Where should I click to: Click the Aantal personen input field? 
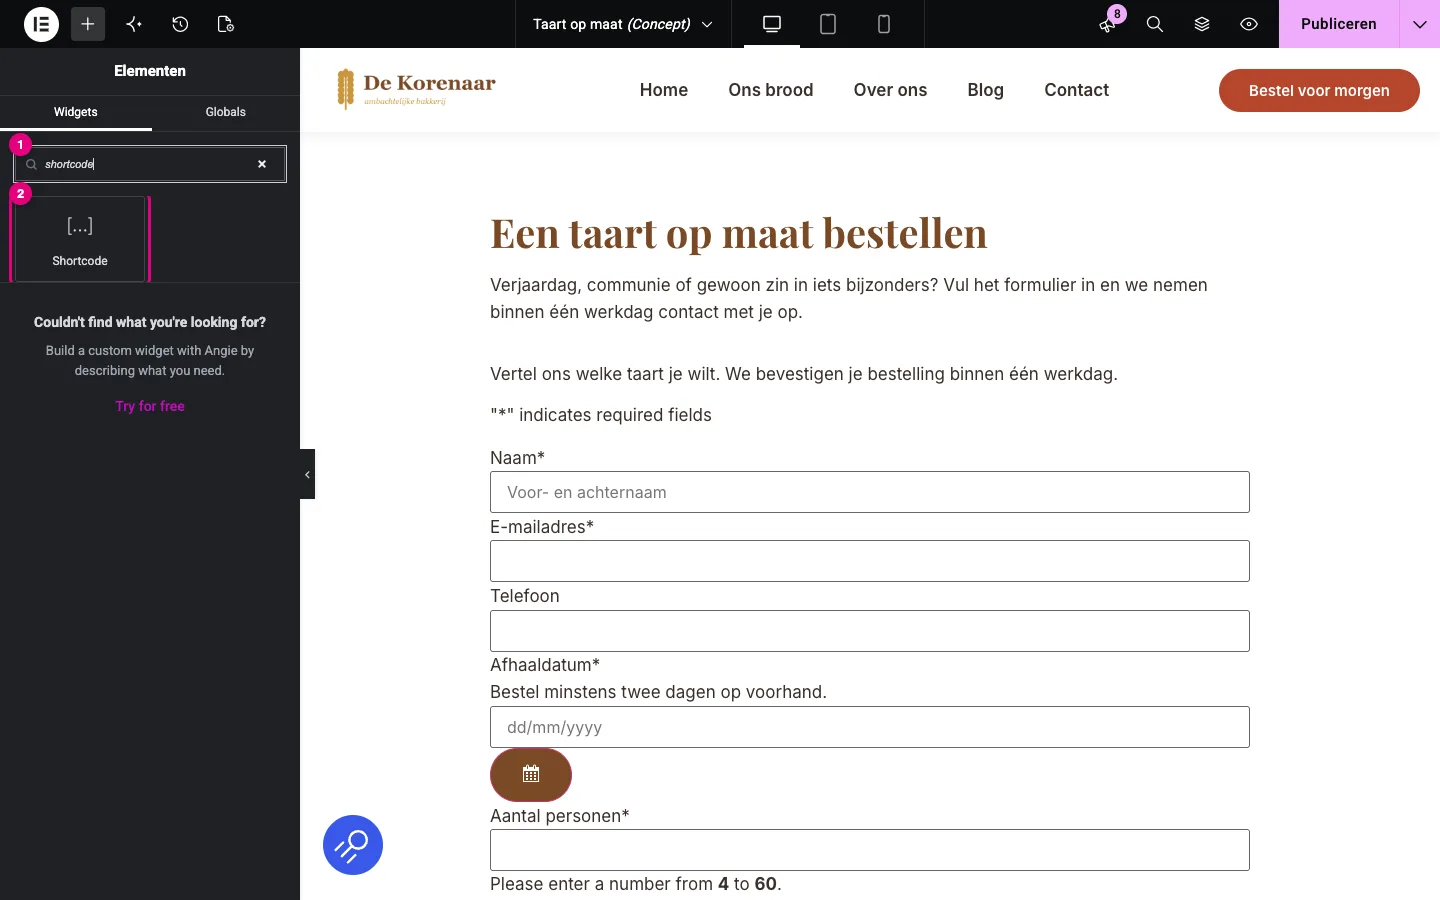pyautogui.click(x=870, y=850)
